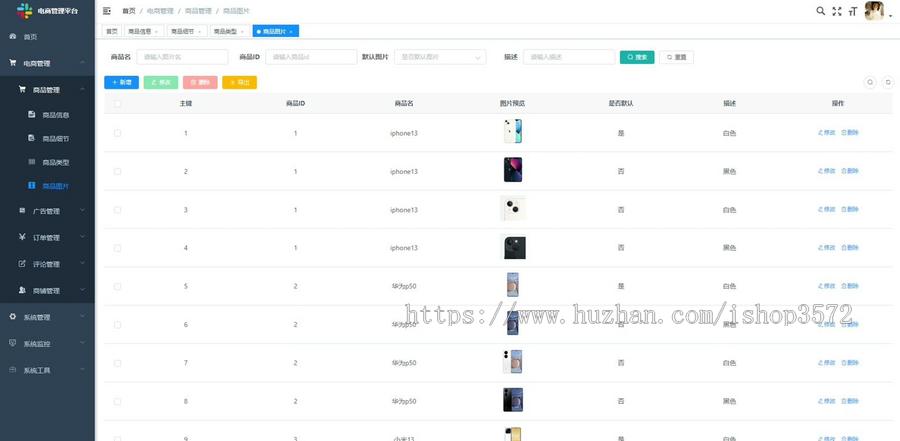Close the 商品细节 tab with its x

coord(199,32)
